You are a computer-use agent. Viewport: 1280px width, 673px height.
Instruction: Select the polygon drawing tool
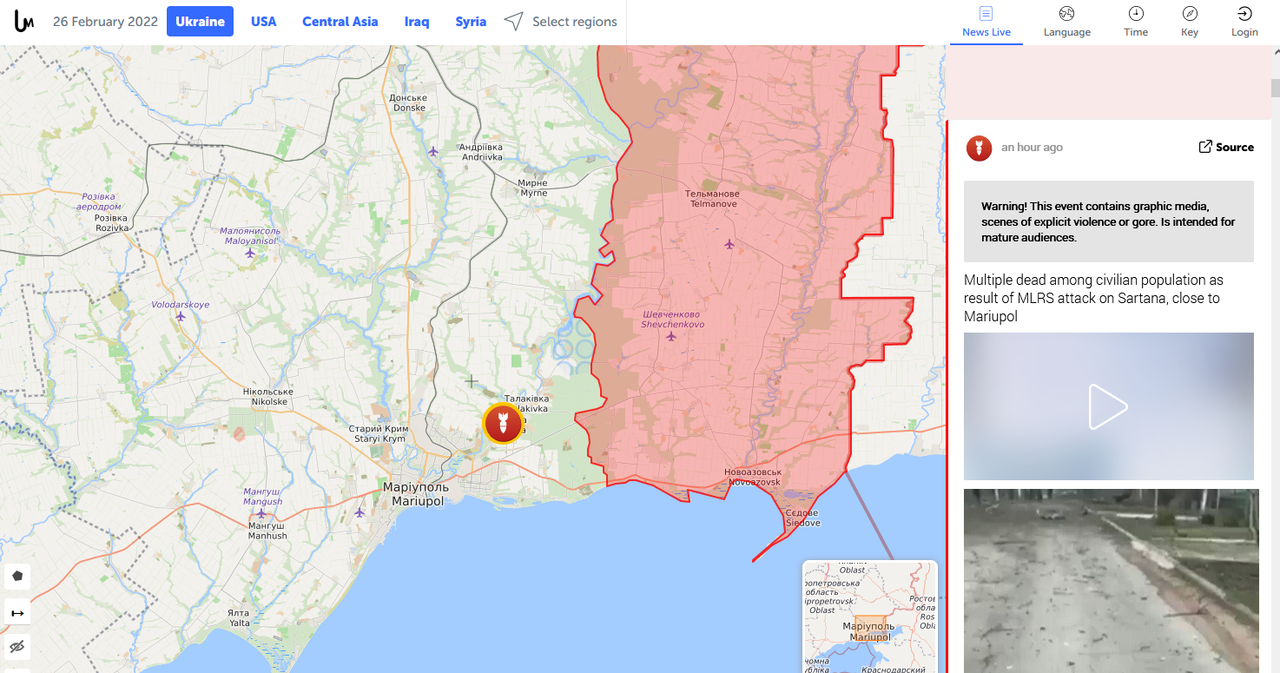pyautogui.click(x=17, y=576)
